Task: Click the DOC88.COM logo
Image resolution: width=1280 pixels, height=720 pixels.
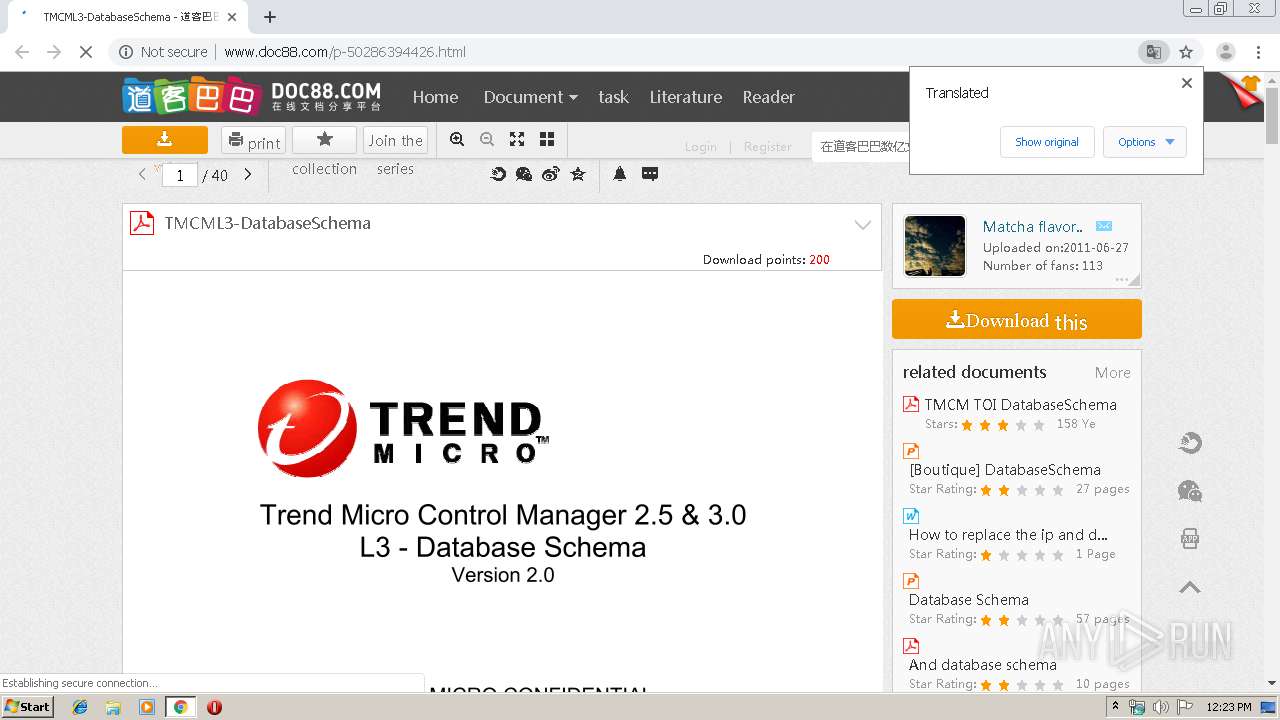Action: click(252, 96)
